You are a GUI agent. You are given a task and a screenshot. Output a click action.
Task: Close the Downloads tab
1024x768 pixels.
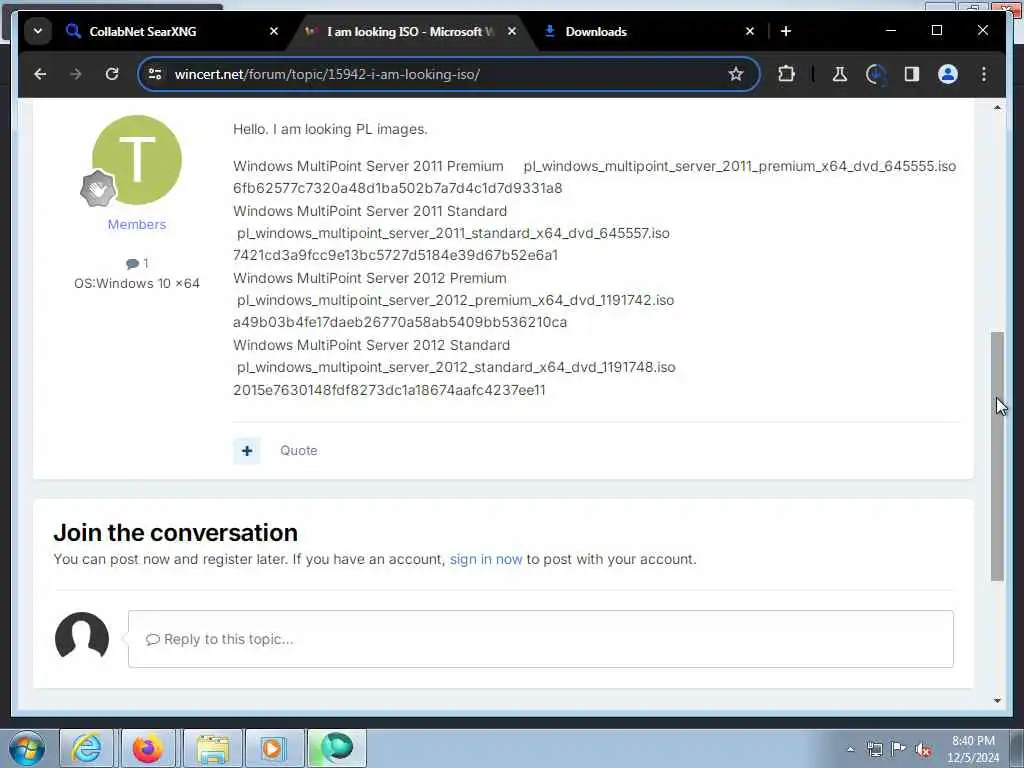tap(750, 31)
